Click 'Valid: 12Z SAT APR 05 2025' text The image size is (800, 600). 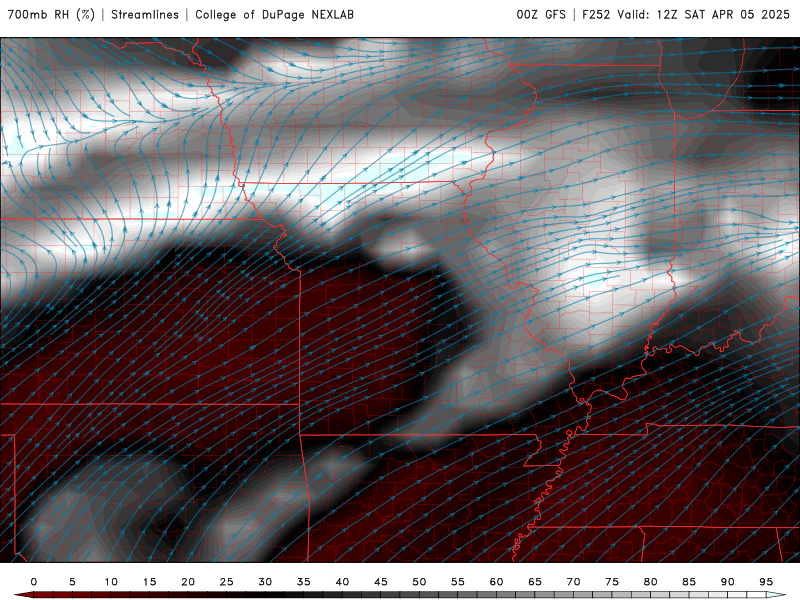pos(703,15)
